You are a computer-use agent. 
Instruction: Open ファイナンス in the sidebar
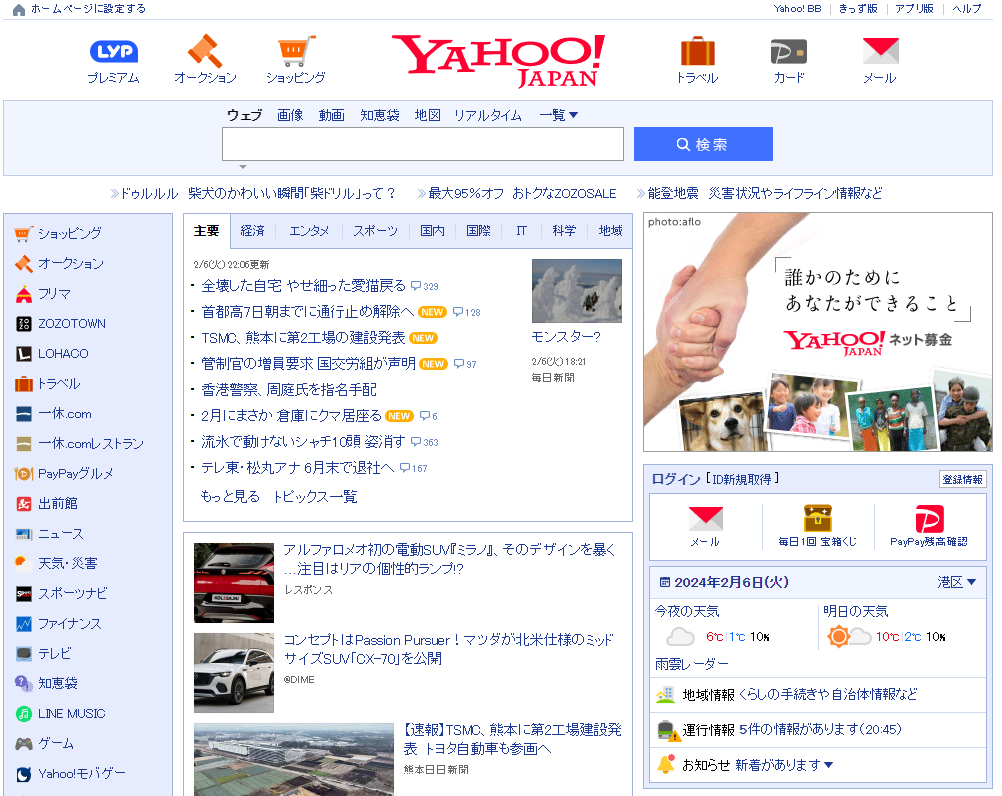point(70,624)
